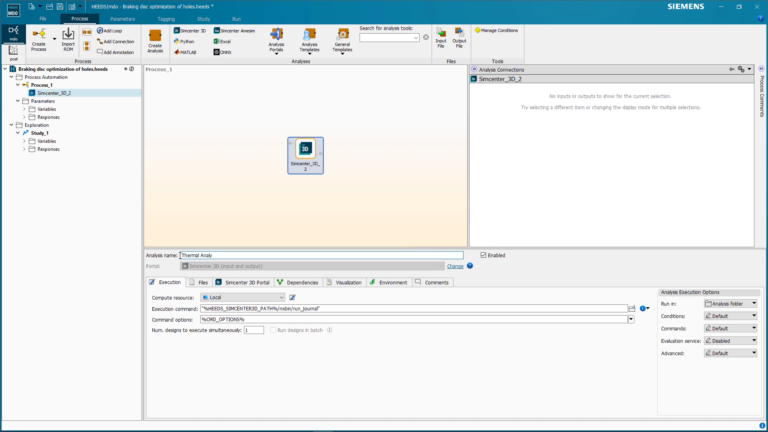Add a Simcenter Amesim analysis
The width and height of the screenshot is (768, 432).
pos(235,30)
